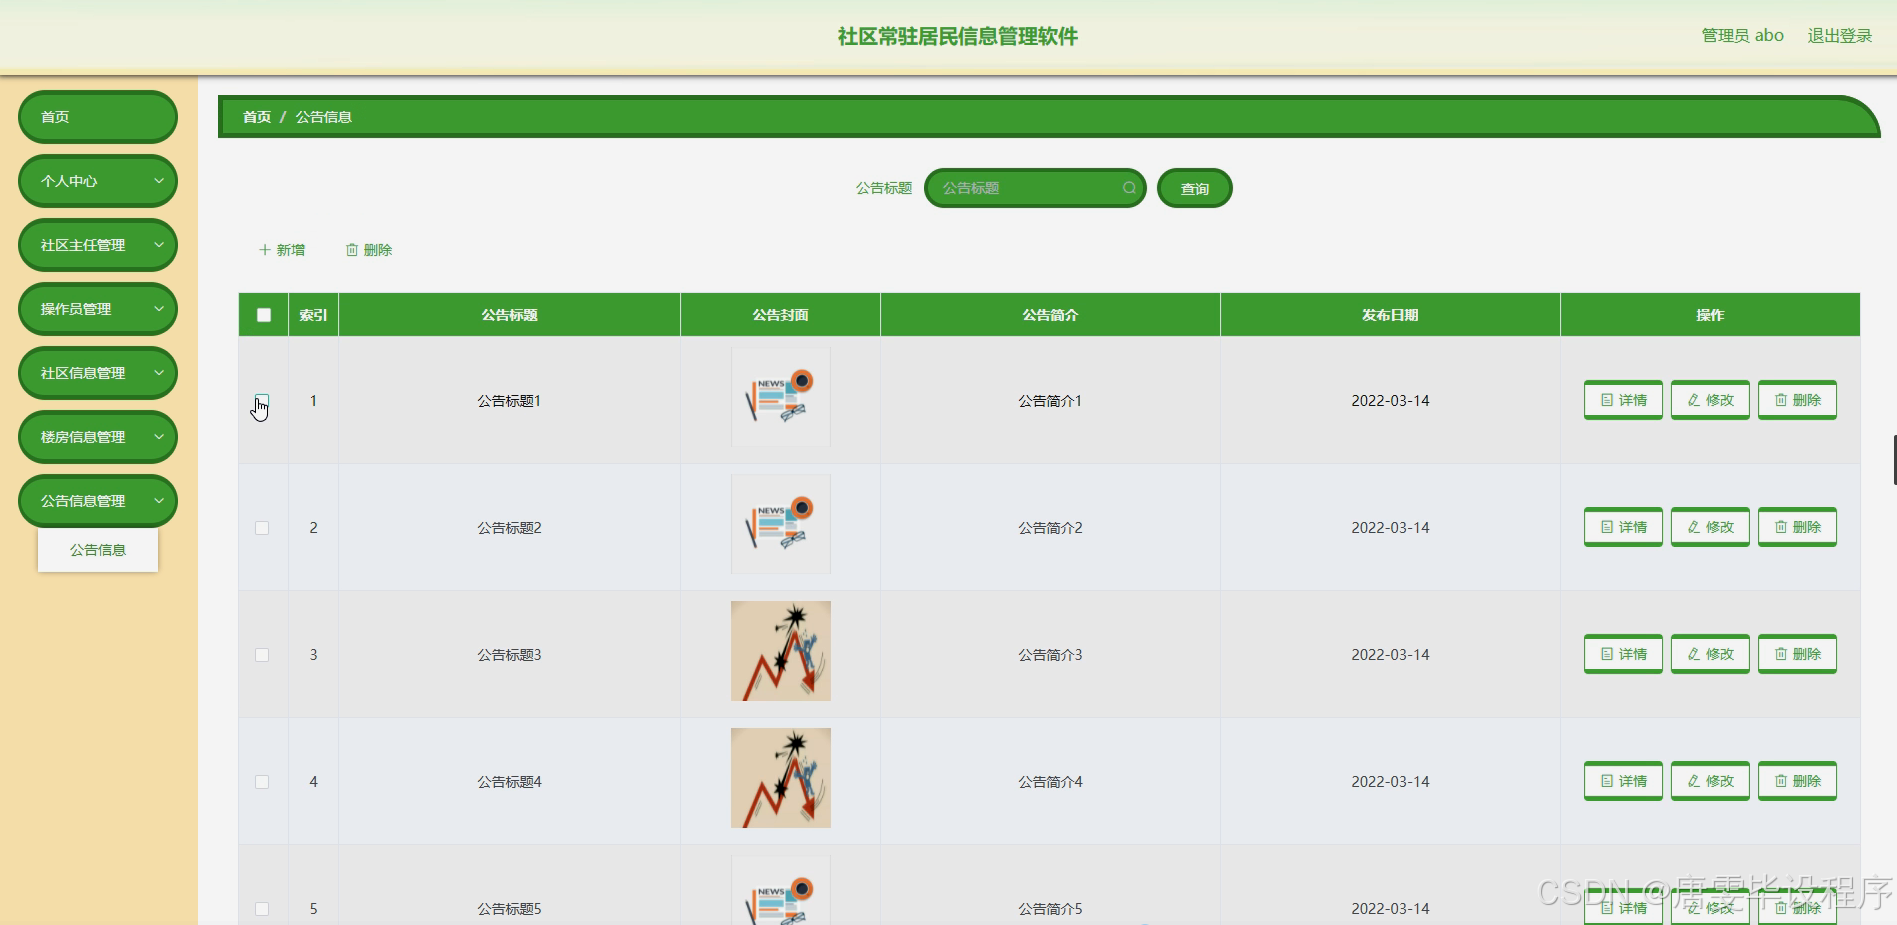Click 修改 for row 公告标题4
Image resolution: width=1897 pixels, height=925 pixels.
pos(1710,781)
